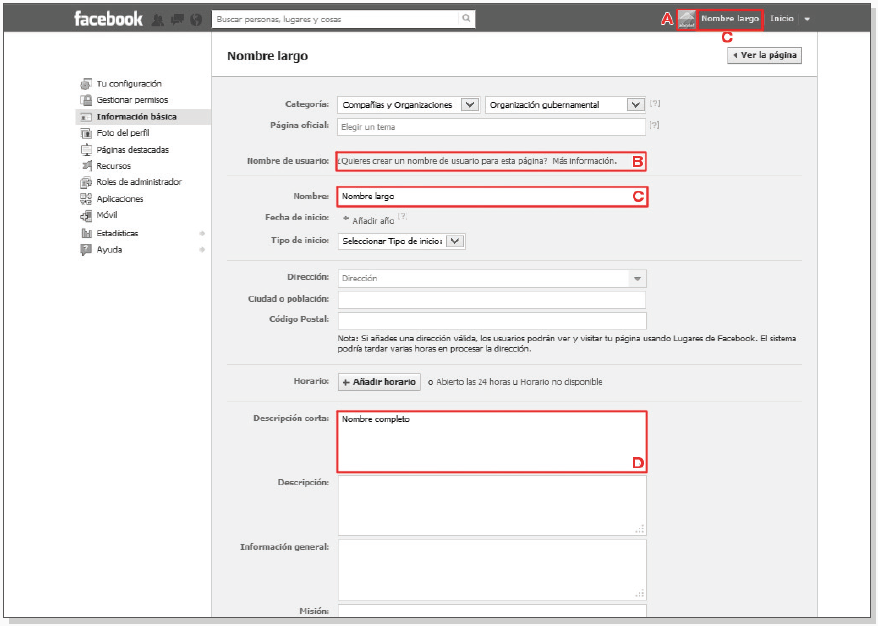Screen dimensions: 878x626
Task: Click the profile thumbnail in the header
Action: pos(686,19)
